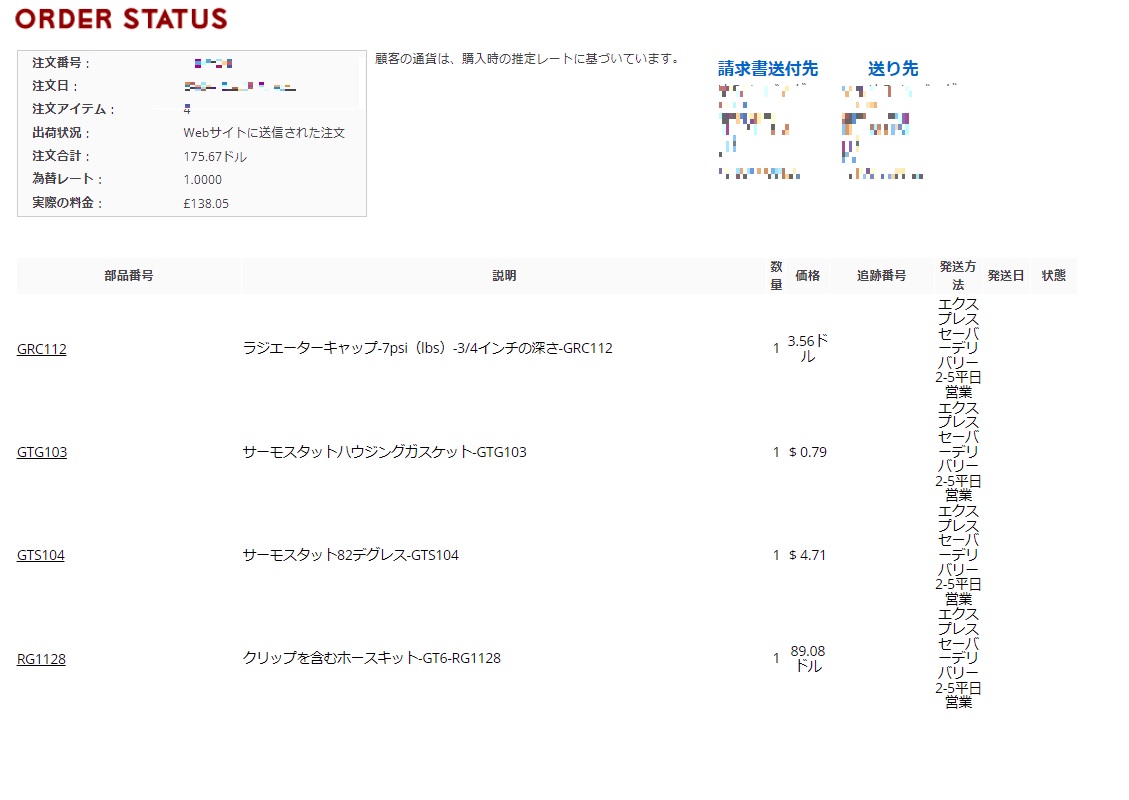Click the 発送方法 column header
This screenshot has height=800, width=1129.
tap(957, 276)
